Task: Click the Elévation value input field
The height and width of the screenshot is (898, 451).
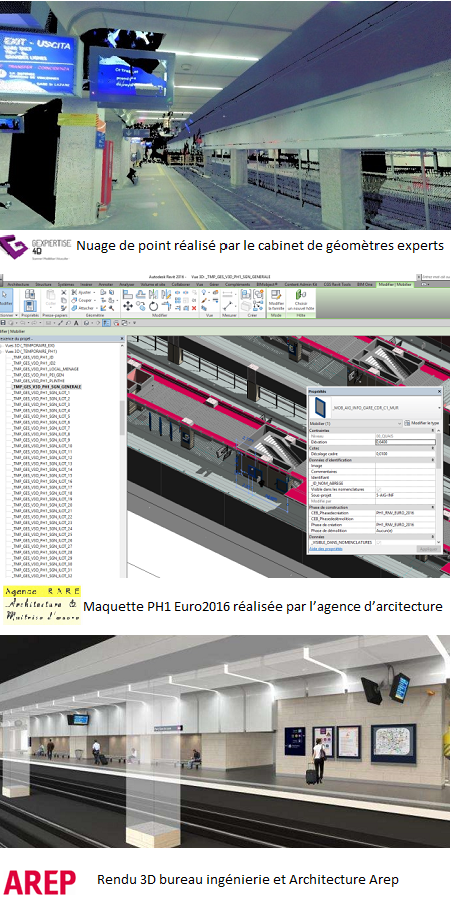Action: [x=405, y=442]
